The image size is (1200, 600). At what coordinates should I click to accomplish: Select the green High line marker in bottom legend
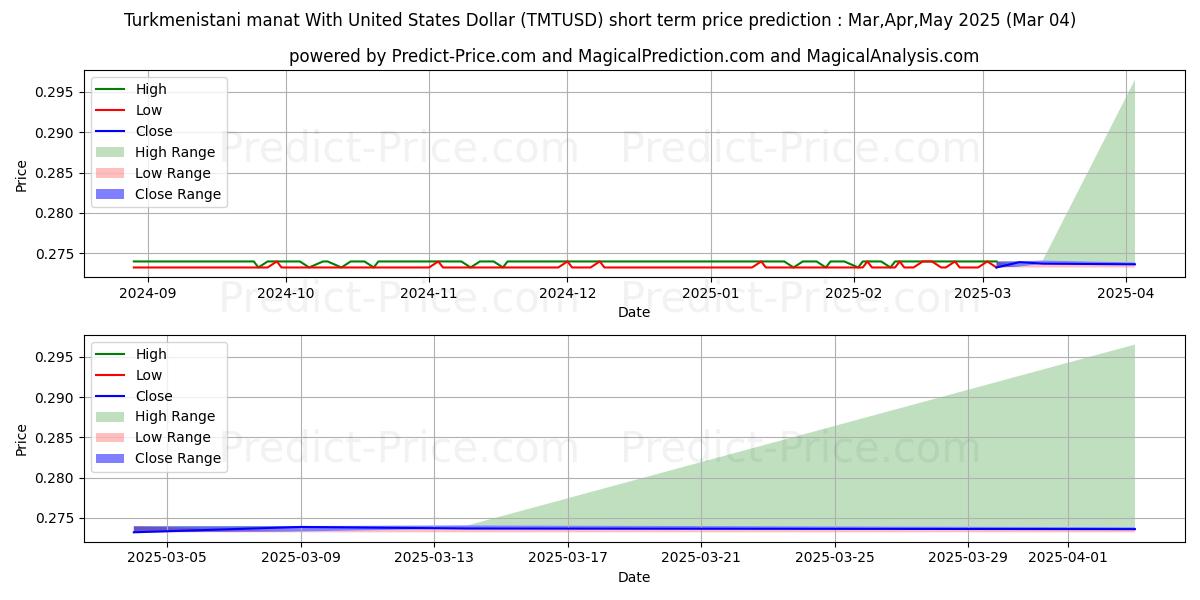click(110, 354)
